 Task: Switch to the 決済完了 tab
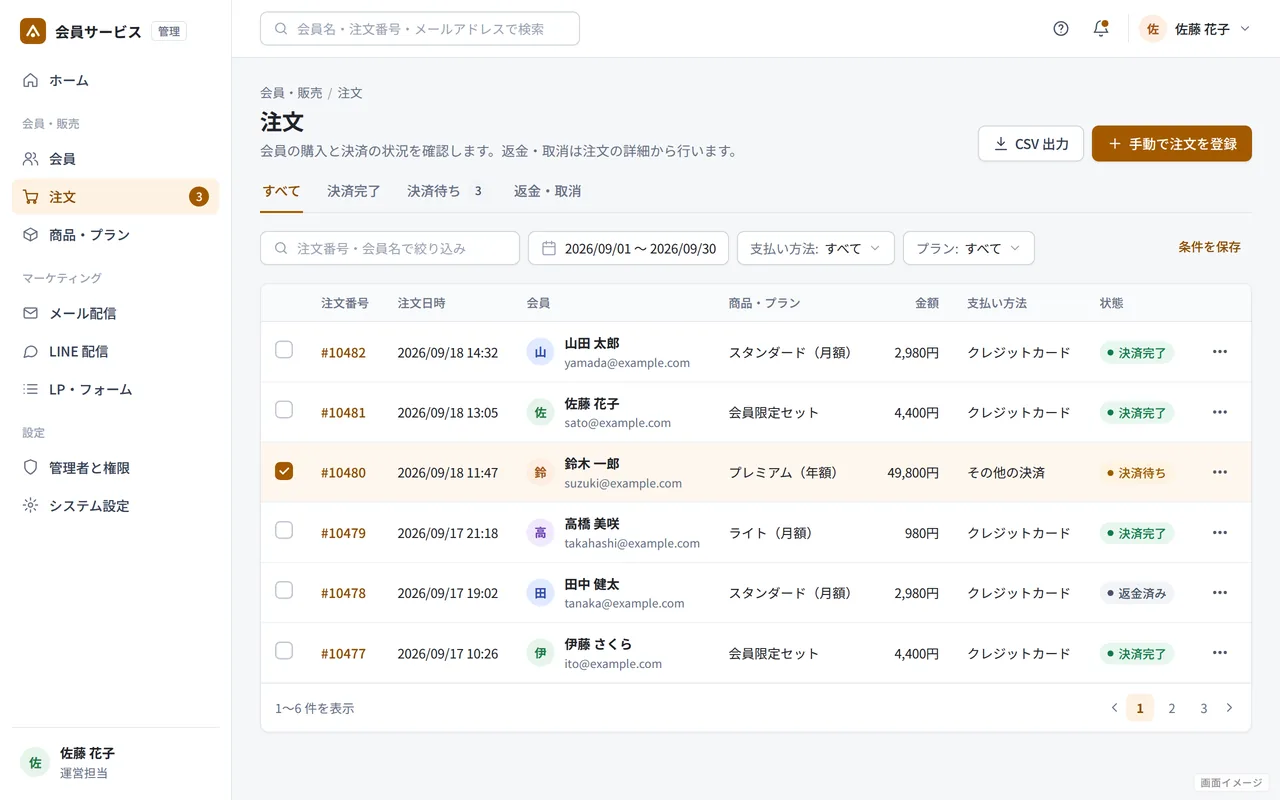click(354, 191)
